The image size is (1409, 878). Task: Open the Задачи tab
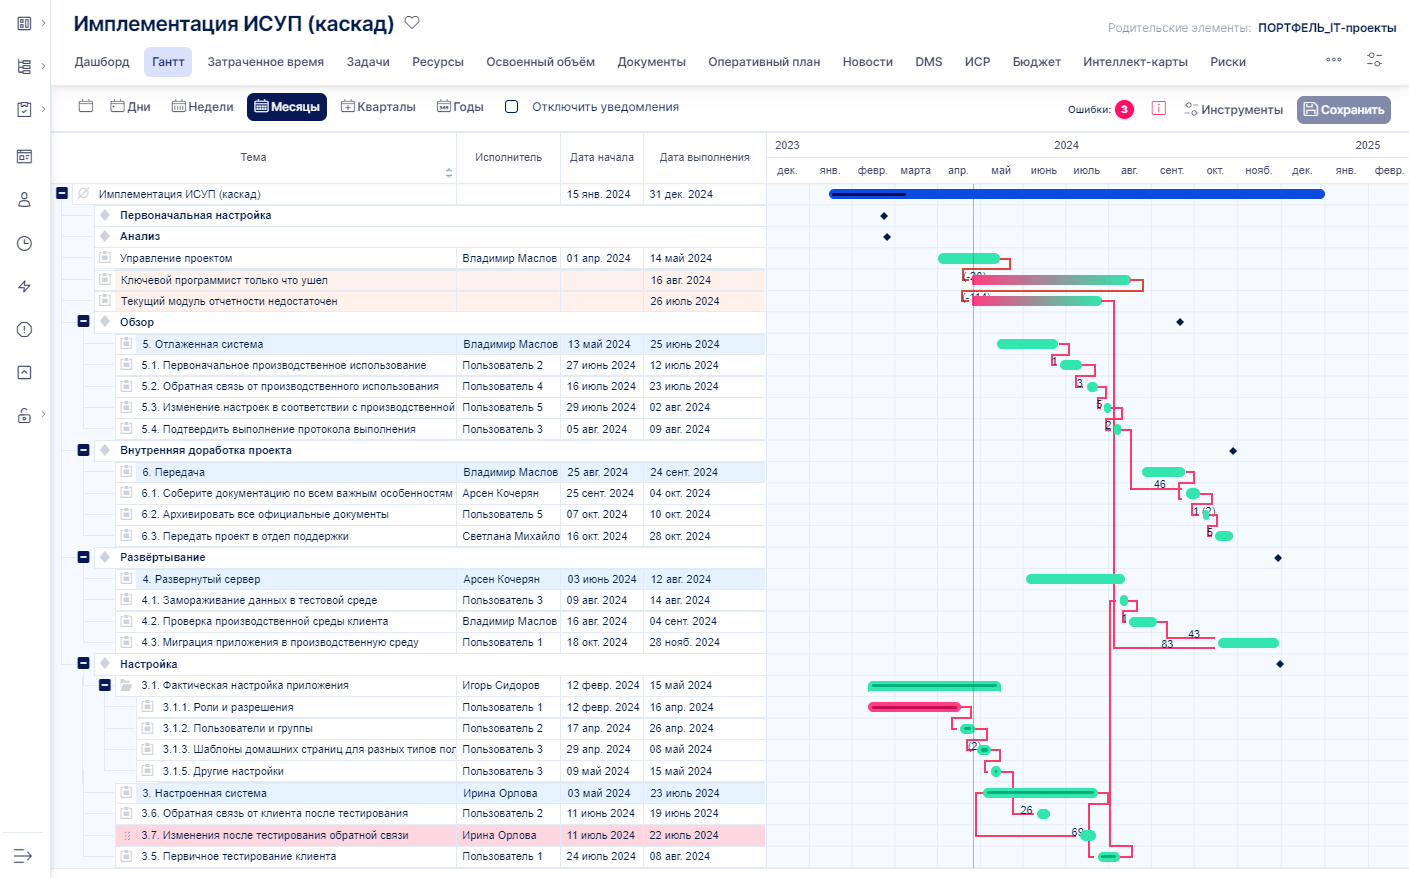[x=368, y=62]
